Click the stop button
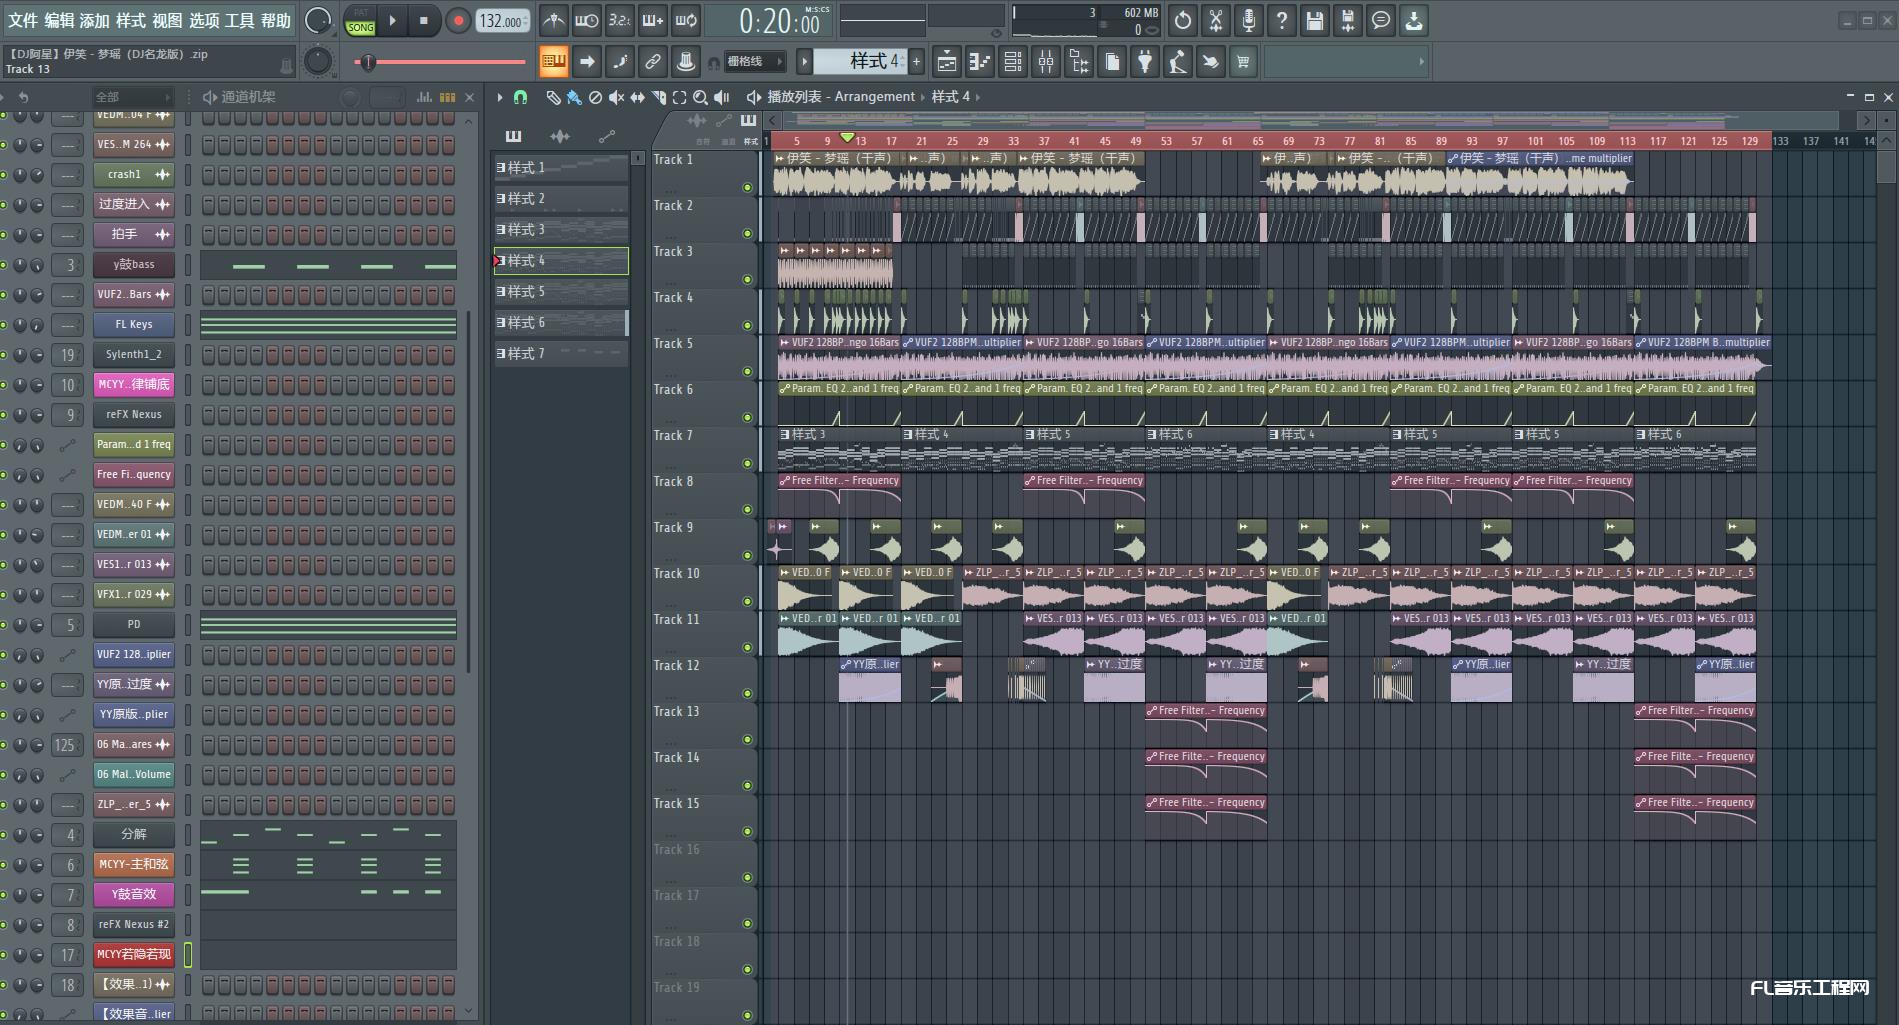 pos(423,21)
